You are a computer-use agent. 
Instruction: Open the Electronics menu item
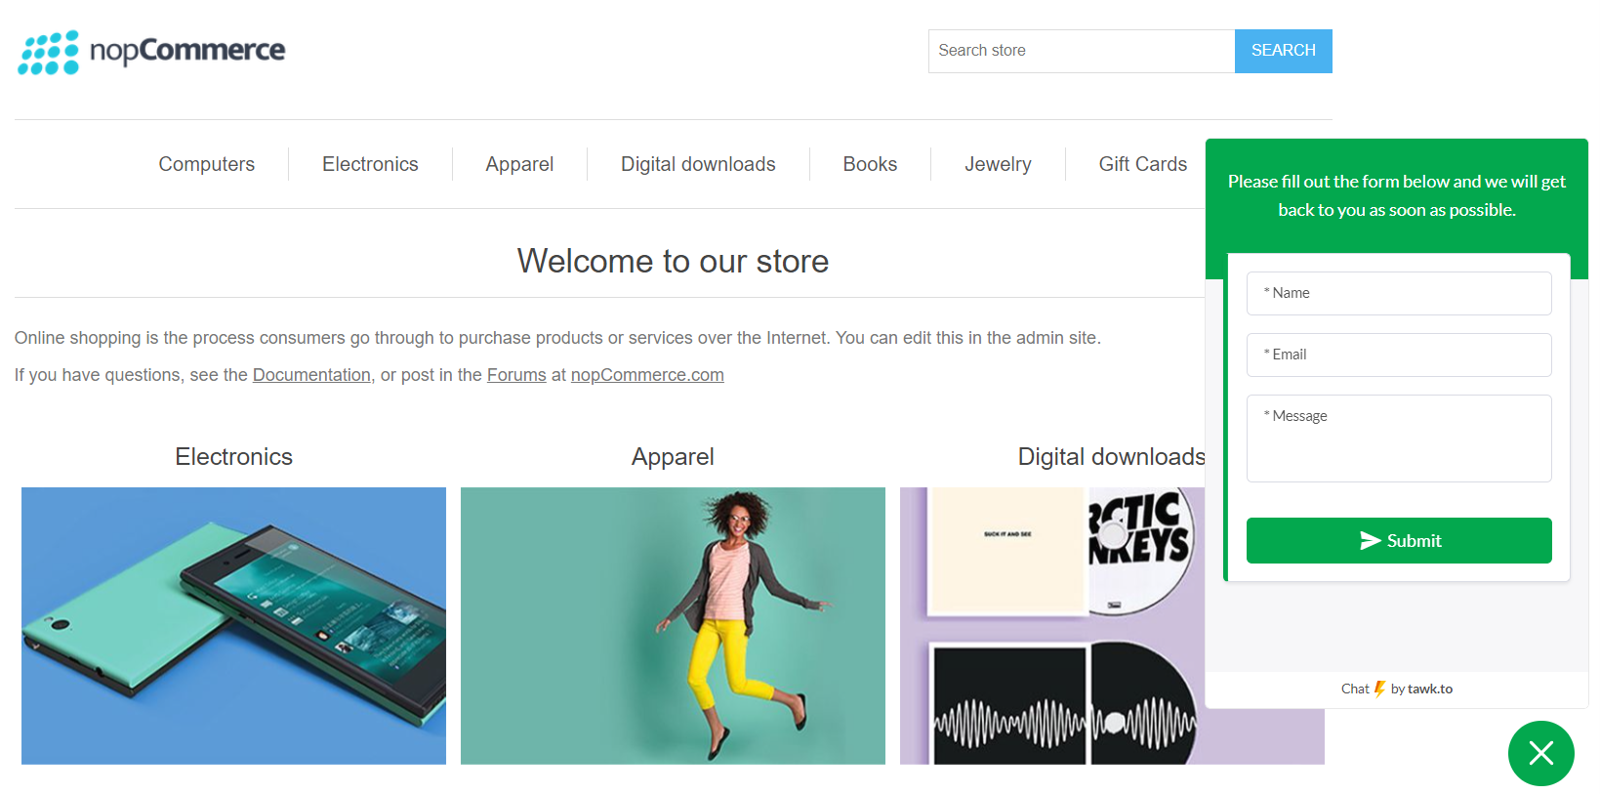(x=370, y=164)
